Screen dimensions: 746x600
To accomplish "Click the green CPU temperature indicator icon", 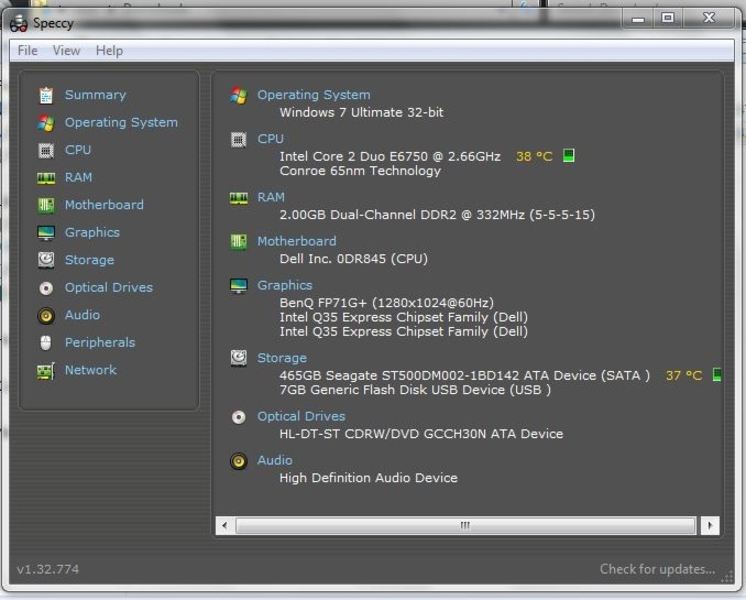I will pyautogui.click(x=569, y=156).
